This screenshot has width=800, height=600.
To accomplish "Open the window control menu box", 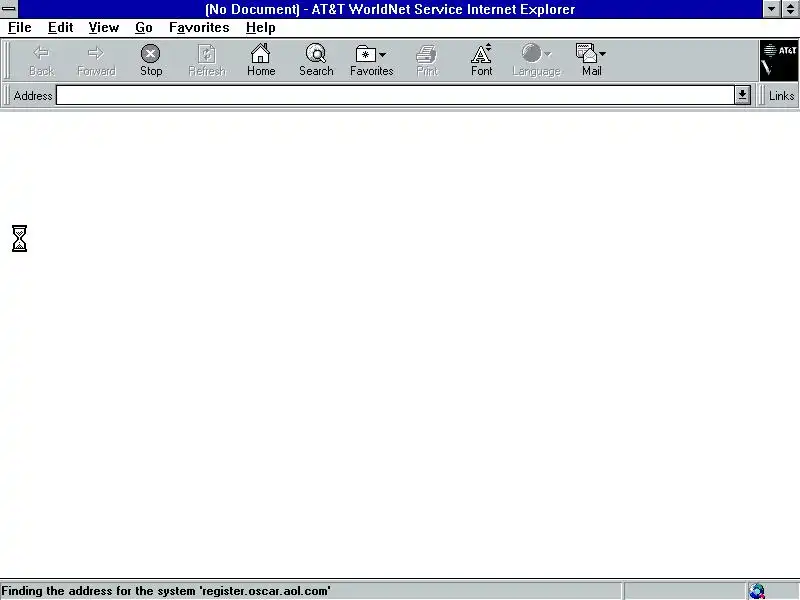I will (x=9, y=9).
